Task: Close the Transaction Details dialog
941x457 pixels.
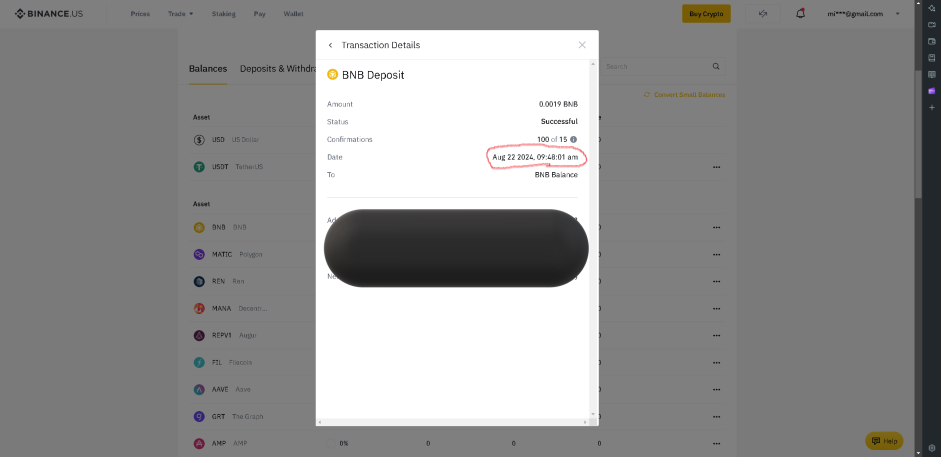Action: (x=582, y=45)
